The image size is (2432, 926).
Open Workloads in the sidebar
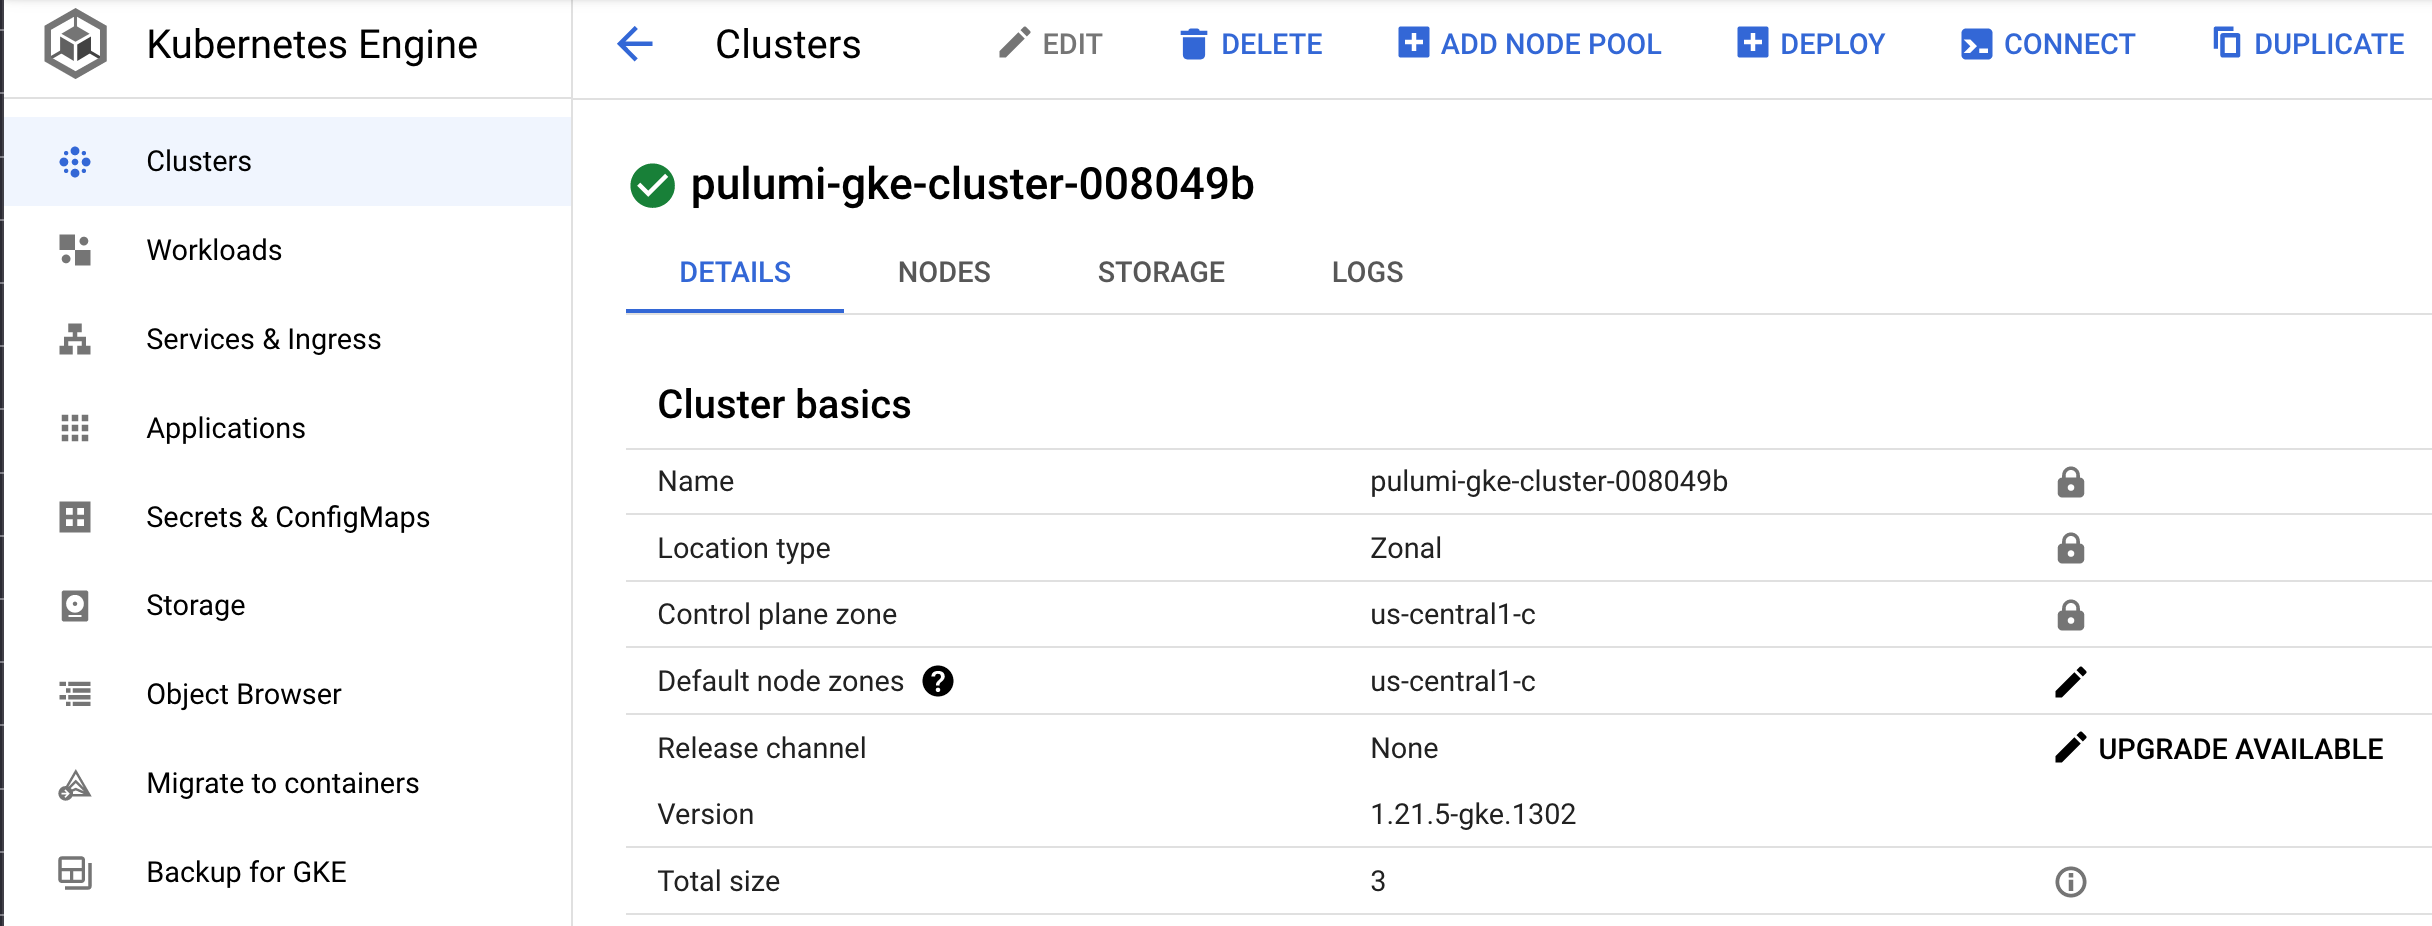coord(288,250)
